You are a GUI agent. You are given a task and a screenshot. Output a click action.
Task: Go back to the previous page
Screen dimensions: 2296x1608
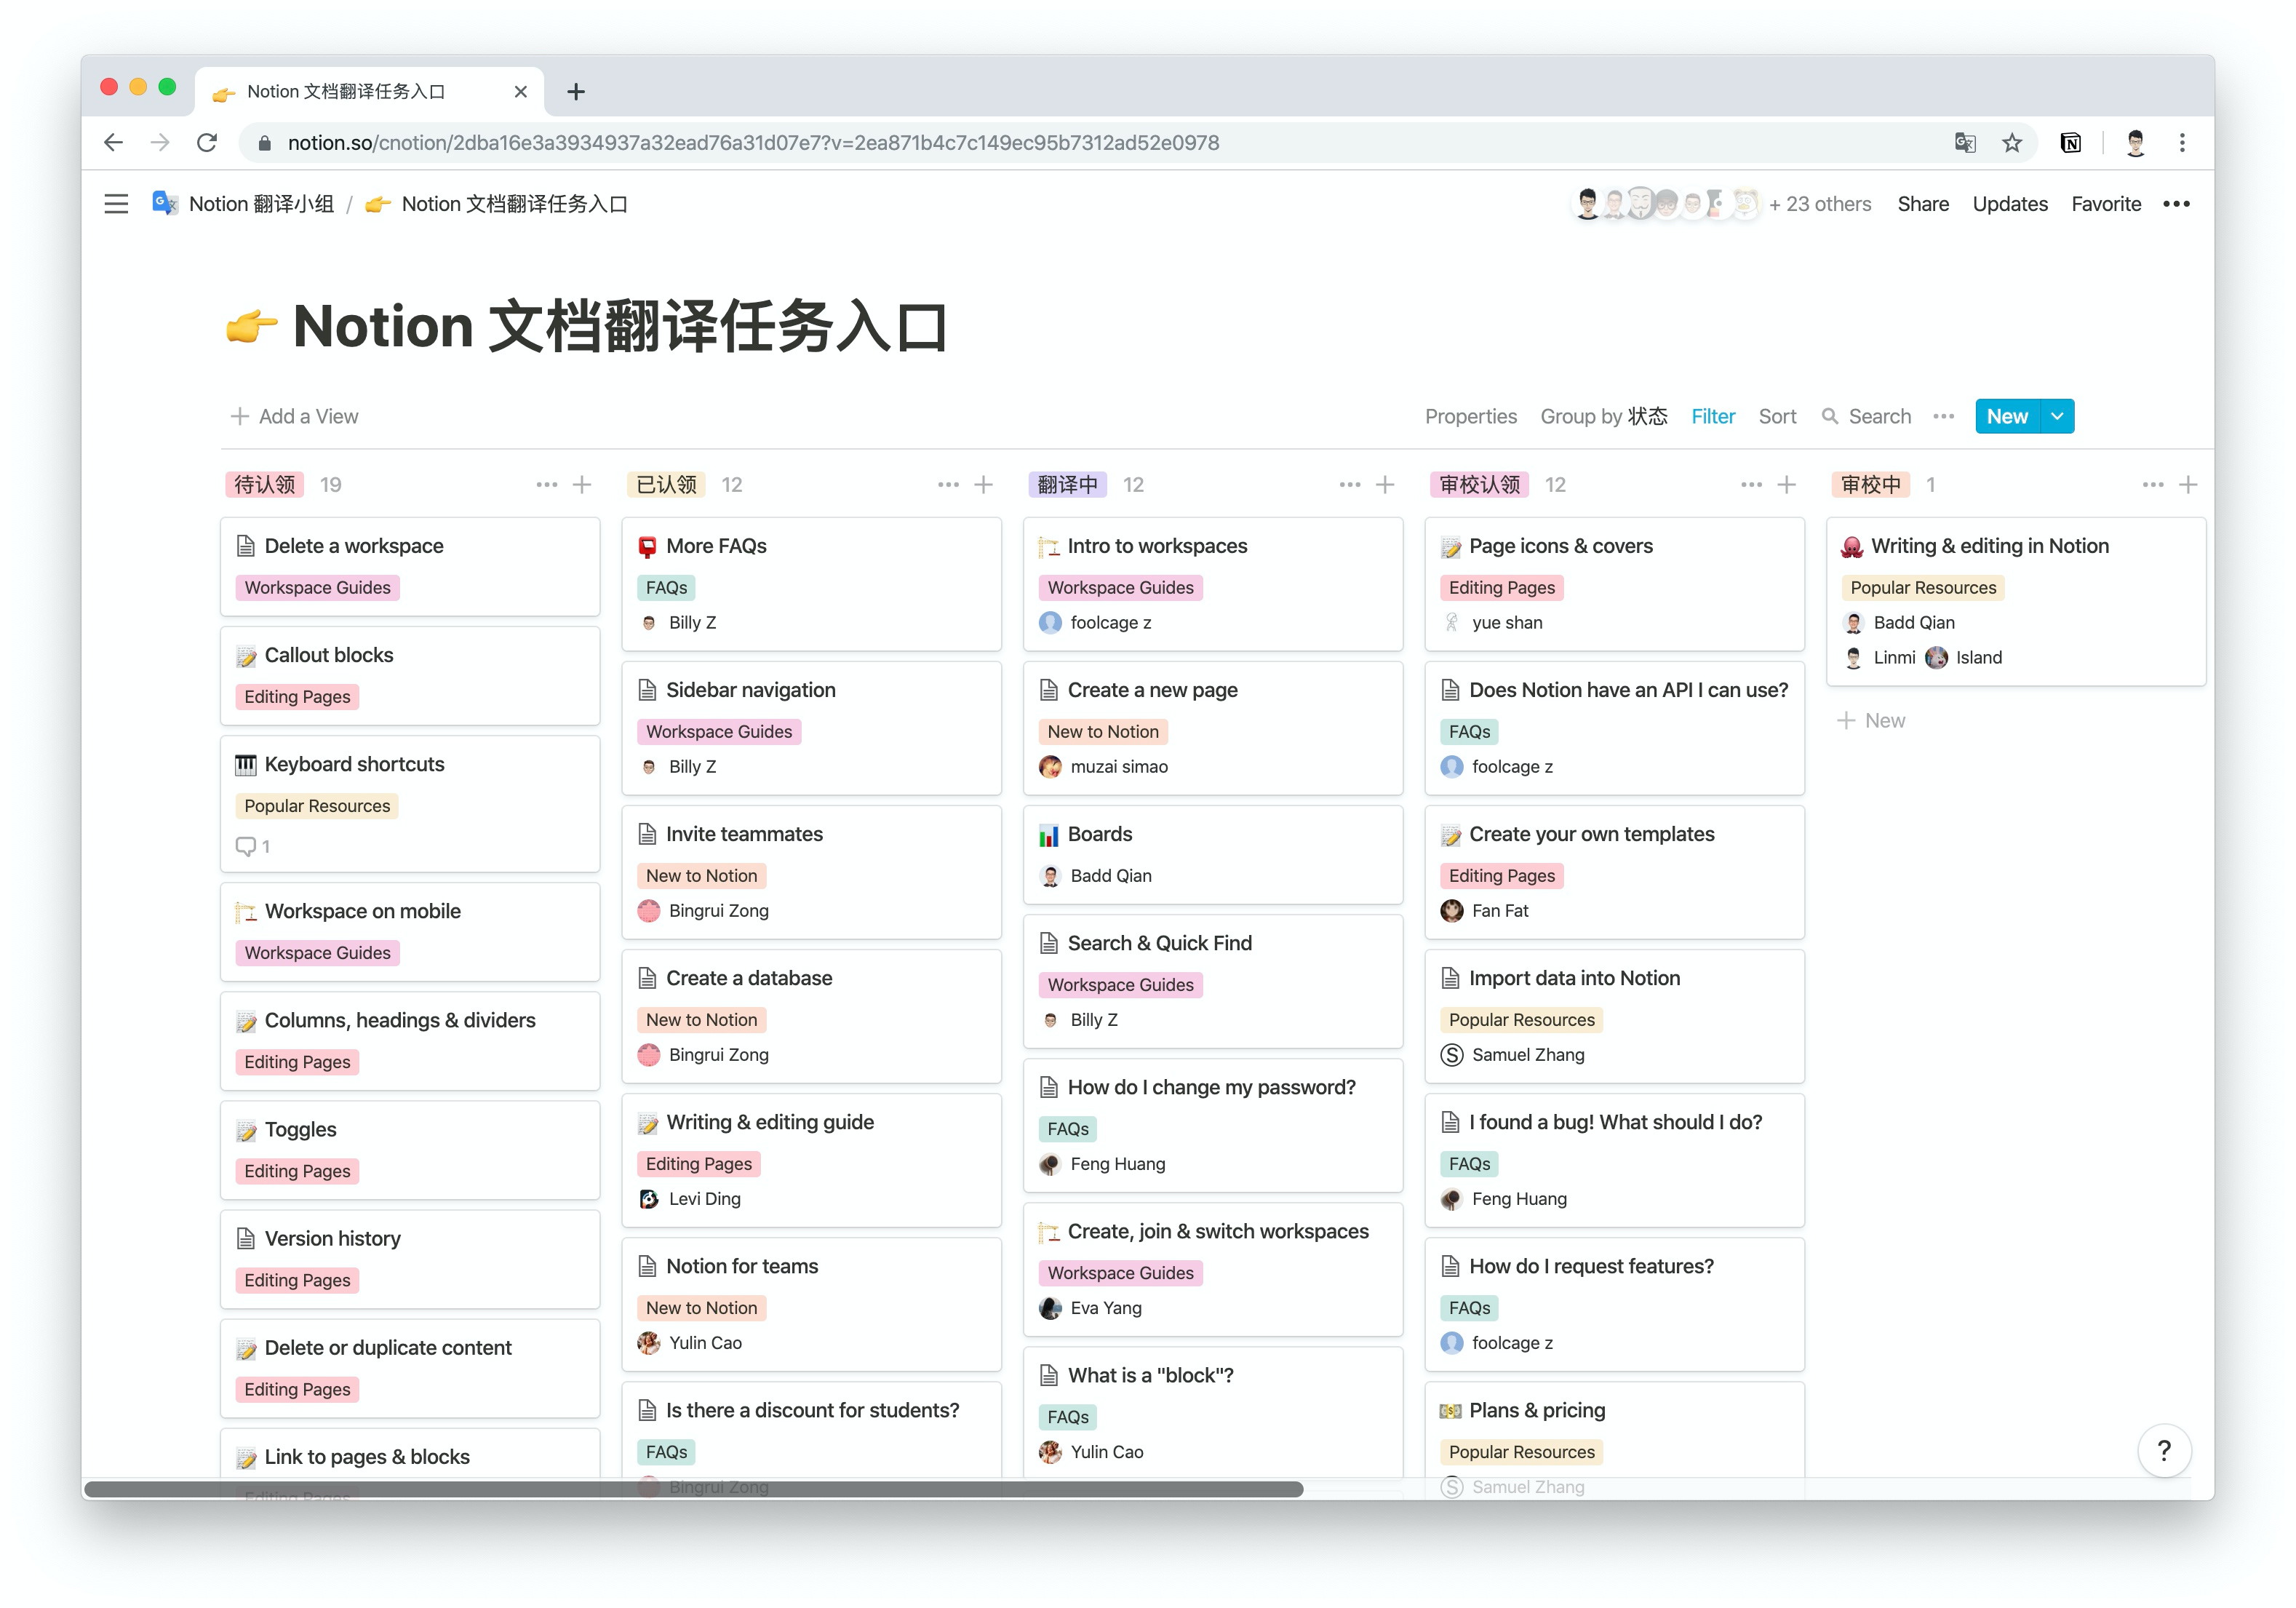[114, 143]
